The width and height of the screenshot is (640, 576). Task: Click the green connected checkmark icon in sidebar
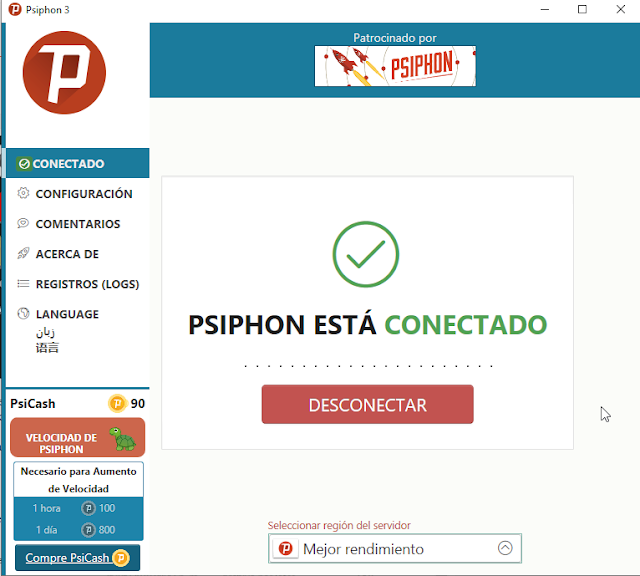pyautogui.click(x=24, y=164)
